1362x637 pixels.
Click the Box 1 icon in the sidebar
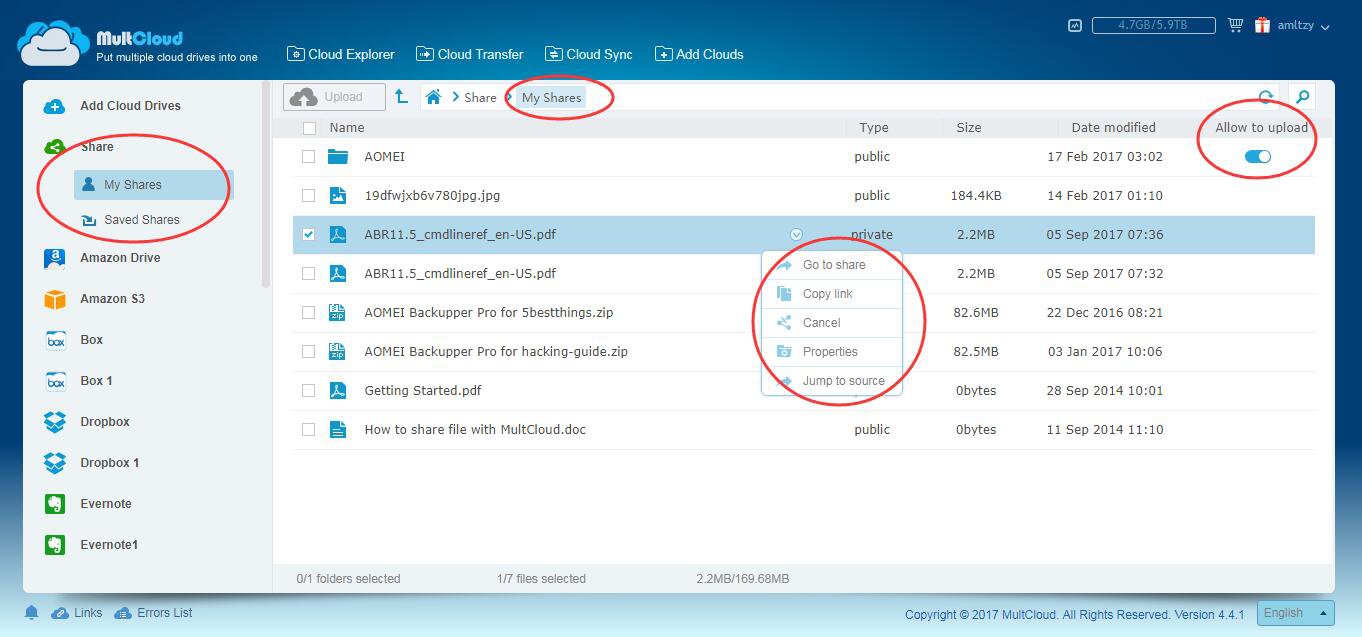[x=55, y=381]
